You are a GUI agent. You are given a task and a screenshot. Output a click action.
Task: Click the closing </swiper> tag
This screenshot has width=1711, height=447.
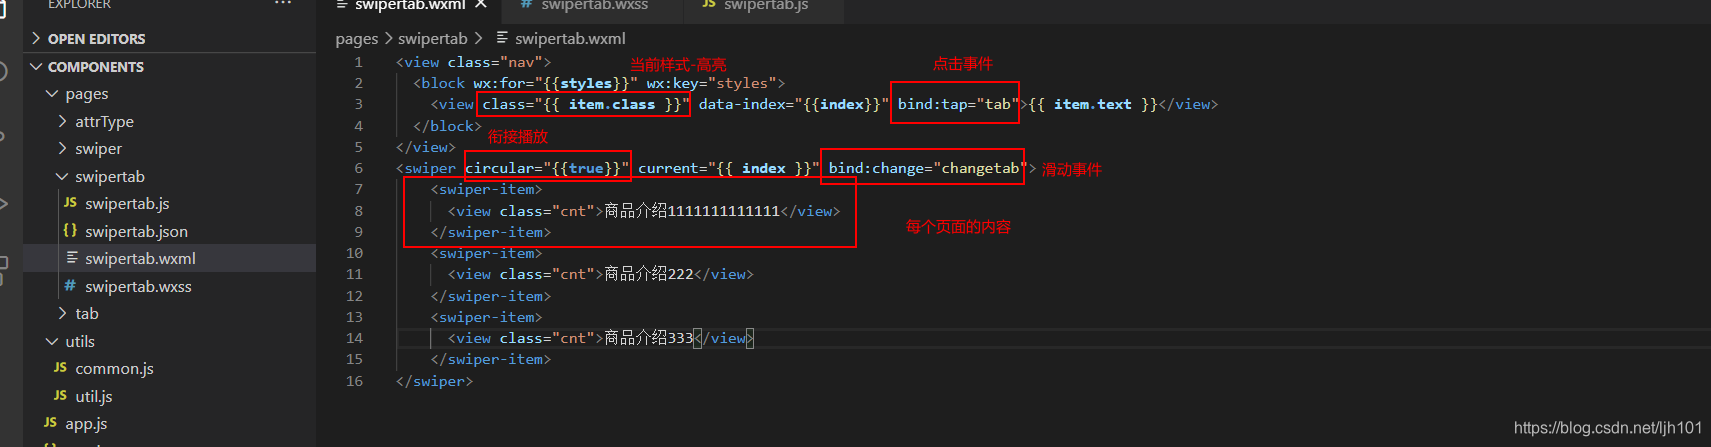point(434,381)
